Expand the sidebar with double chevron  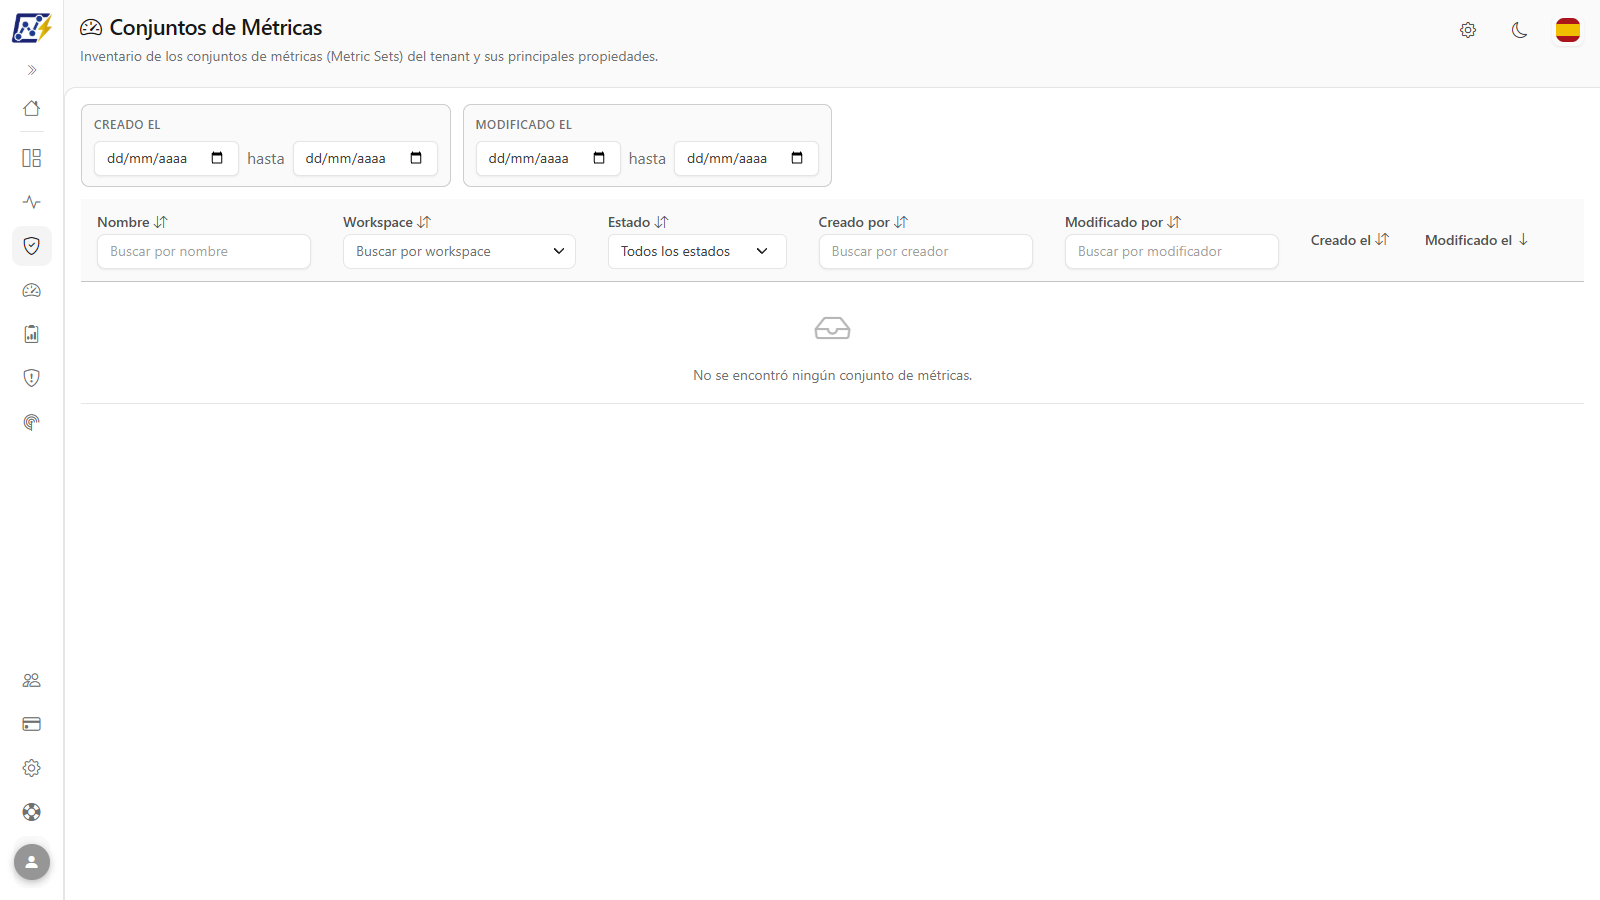32,70
